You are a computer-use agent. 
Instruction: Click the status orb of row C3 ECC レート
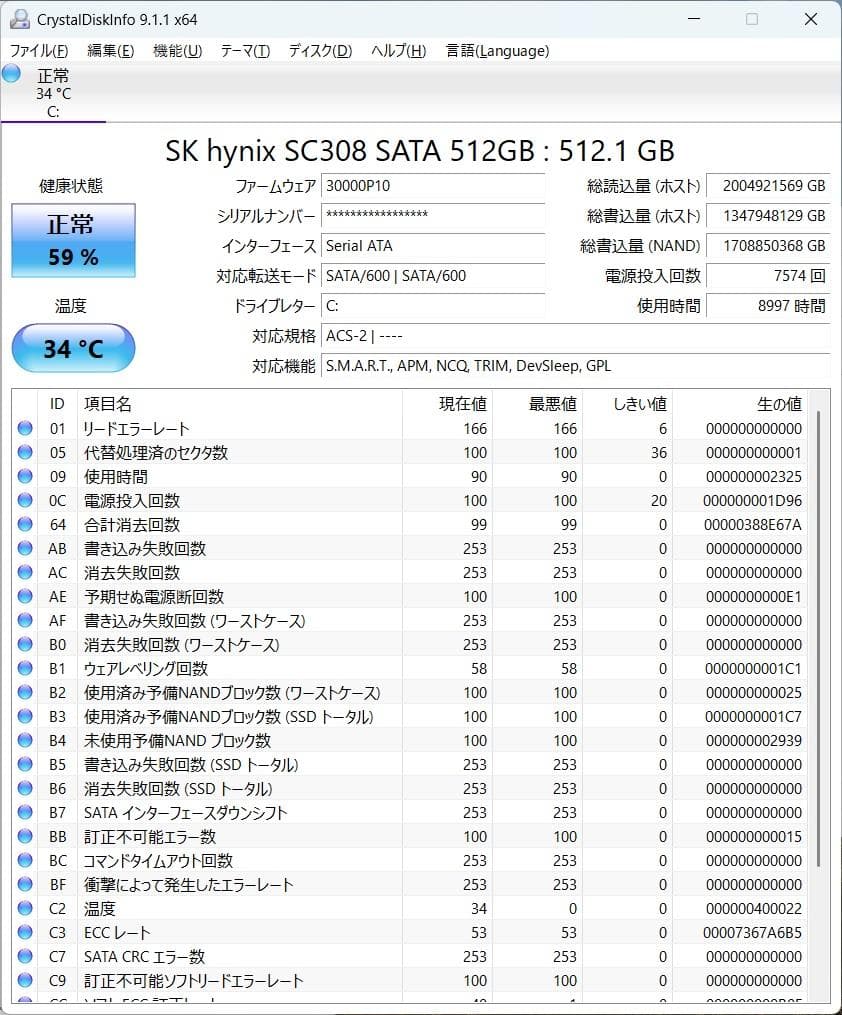click(25, 932)
